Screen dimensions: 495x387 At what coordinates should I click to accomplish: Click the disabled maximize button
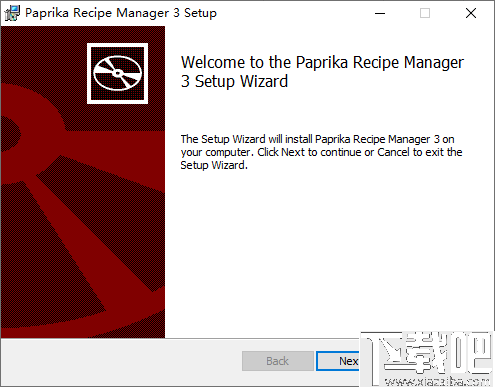click(425, 13)
